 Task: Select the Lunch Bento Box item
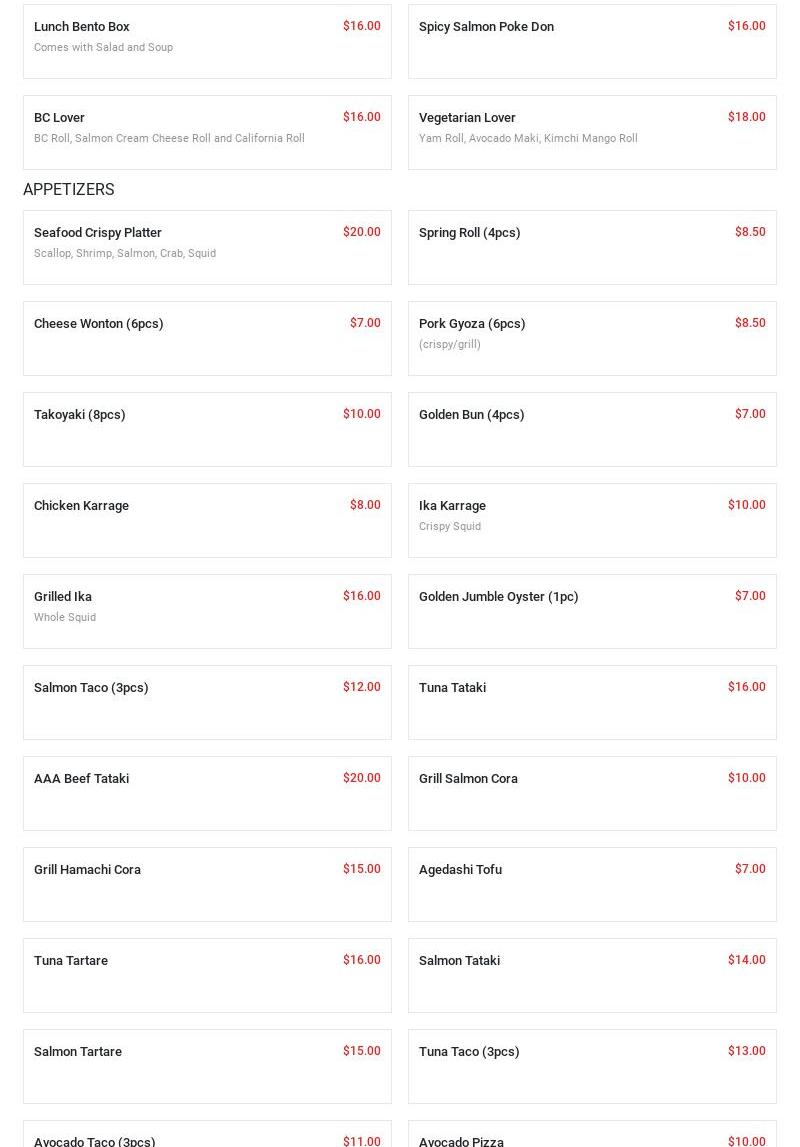click(207, 41)
